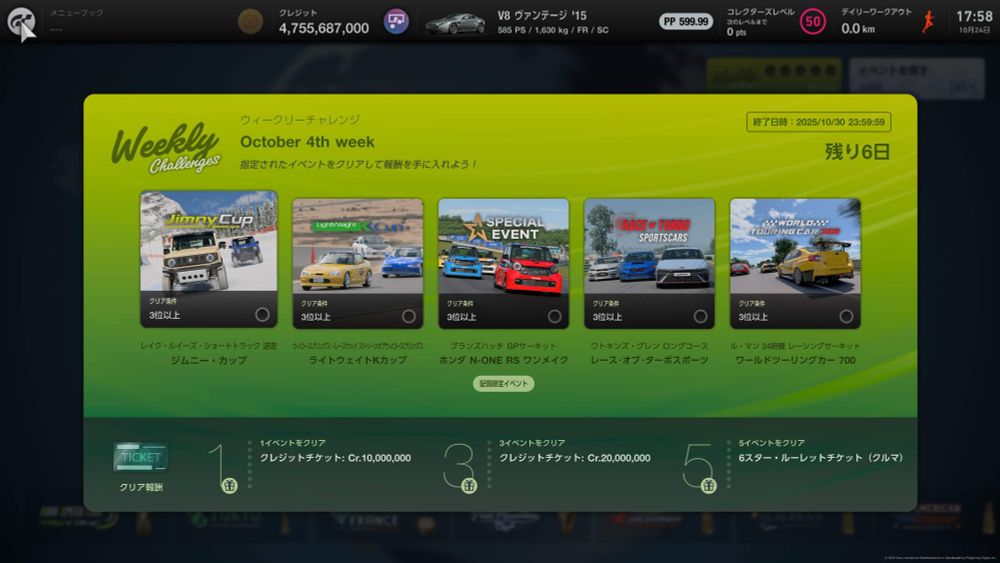1000x563 pixels.
Task: Open the World Touring Car 700 card
Action: [x=795, y=263]
